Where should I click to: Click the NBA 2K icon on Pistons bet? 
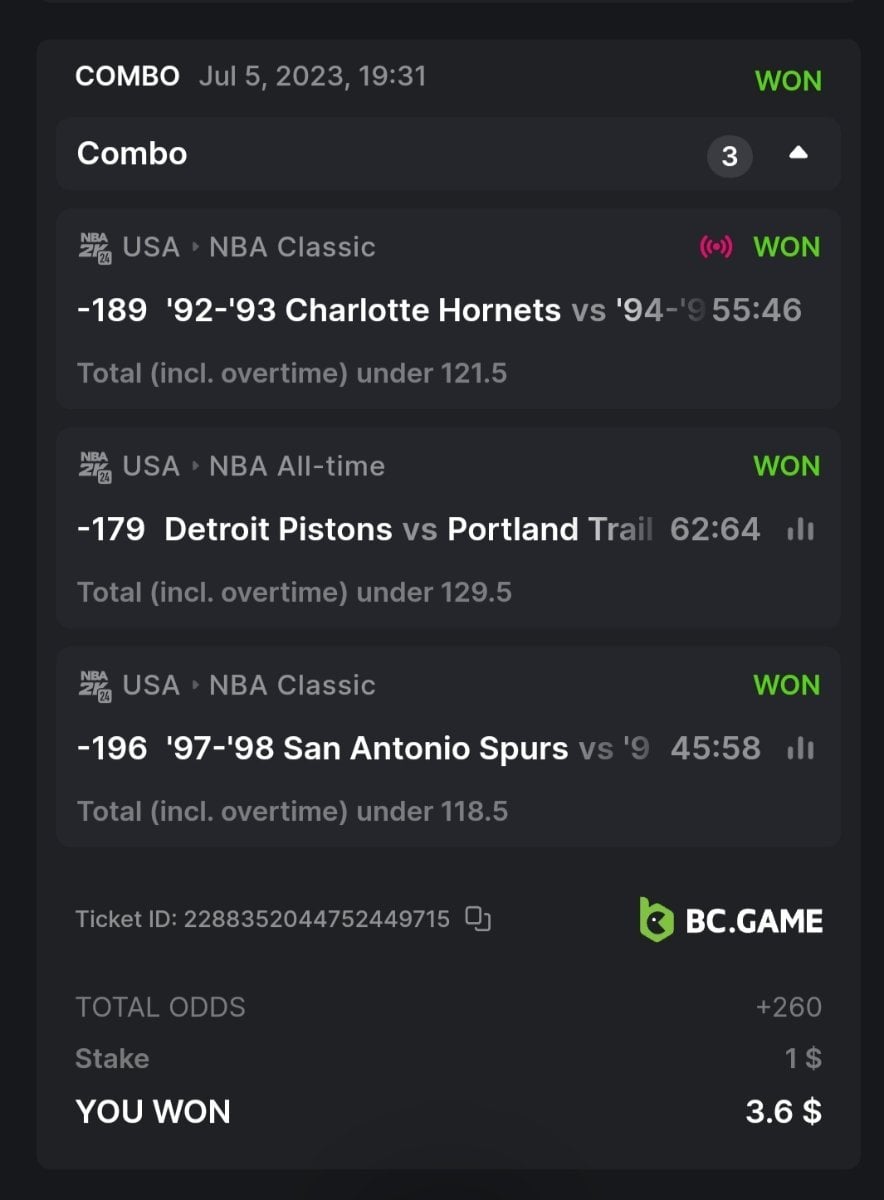96,466
